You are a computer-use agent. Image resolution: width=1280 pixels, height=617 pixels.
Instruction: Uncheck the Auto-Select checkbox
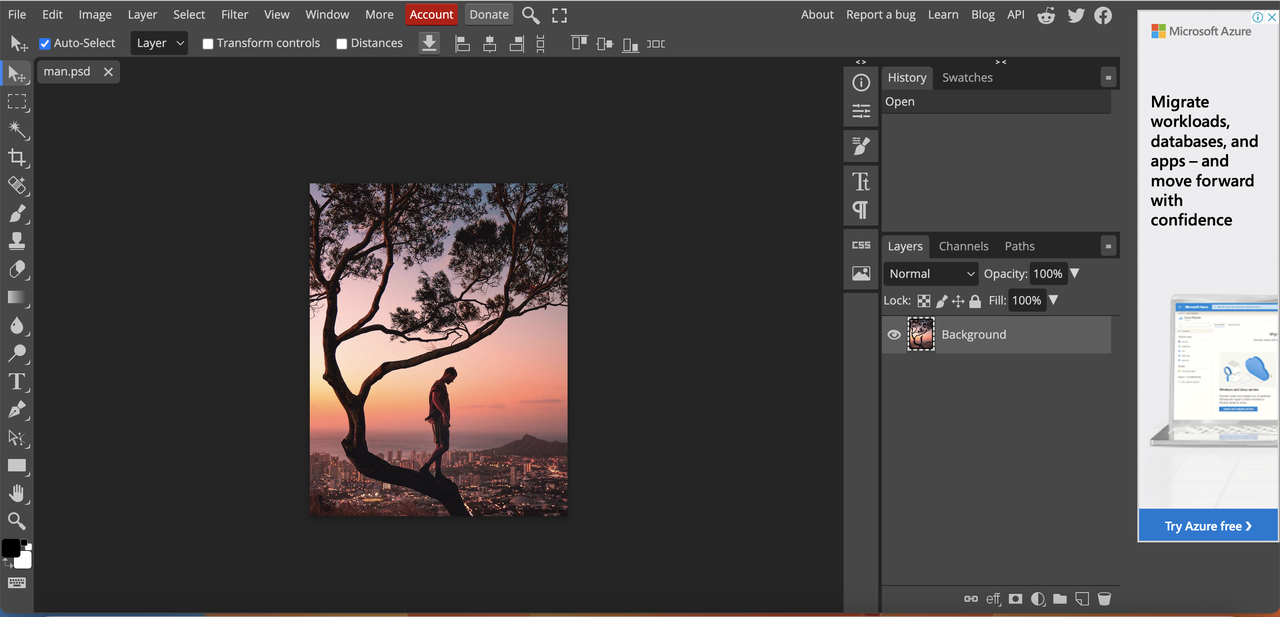45,43
